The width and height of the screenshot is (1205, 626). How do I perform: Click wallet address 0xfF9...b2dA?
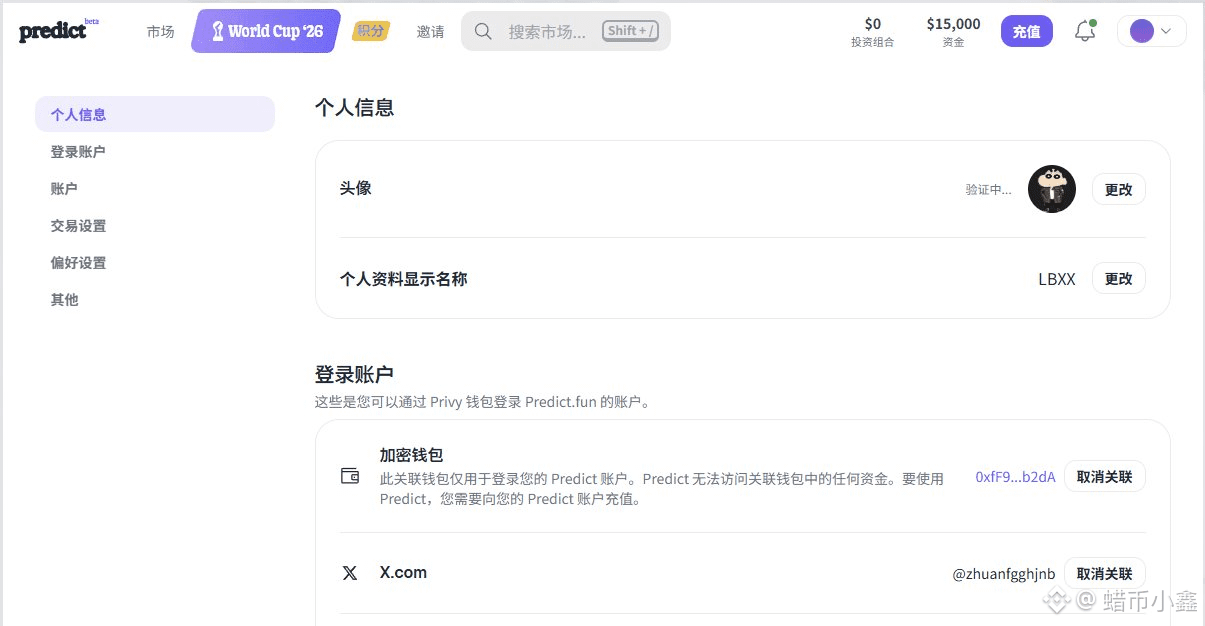[1015, 477]
